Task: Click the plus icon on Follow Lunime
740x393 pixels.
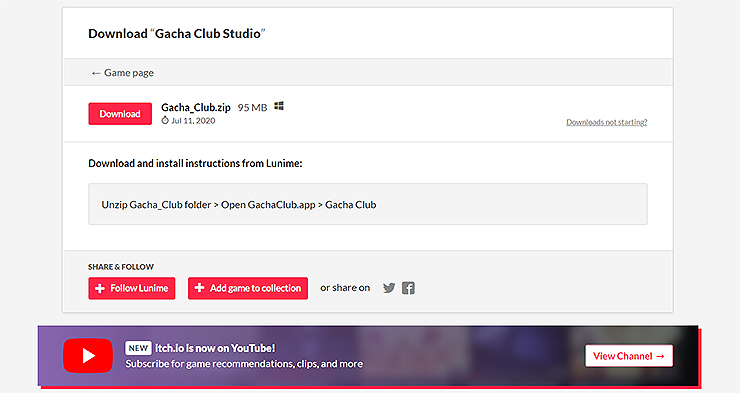Action: [100, 288]
